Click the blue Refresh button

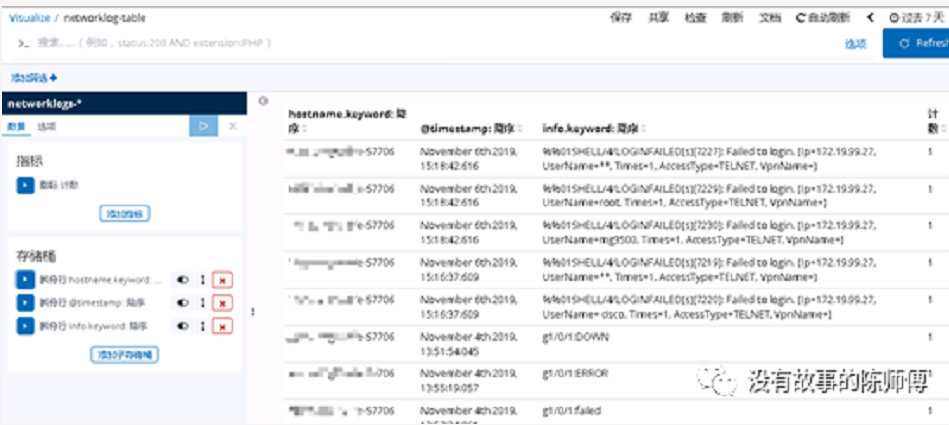tap(916, 44)
